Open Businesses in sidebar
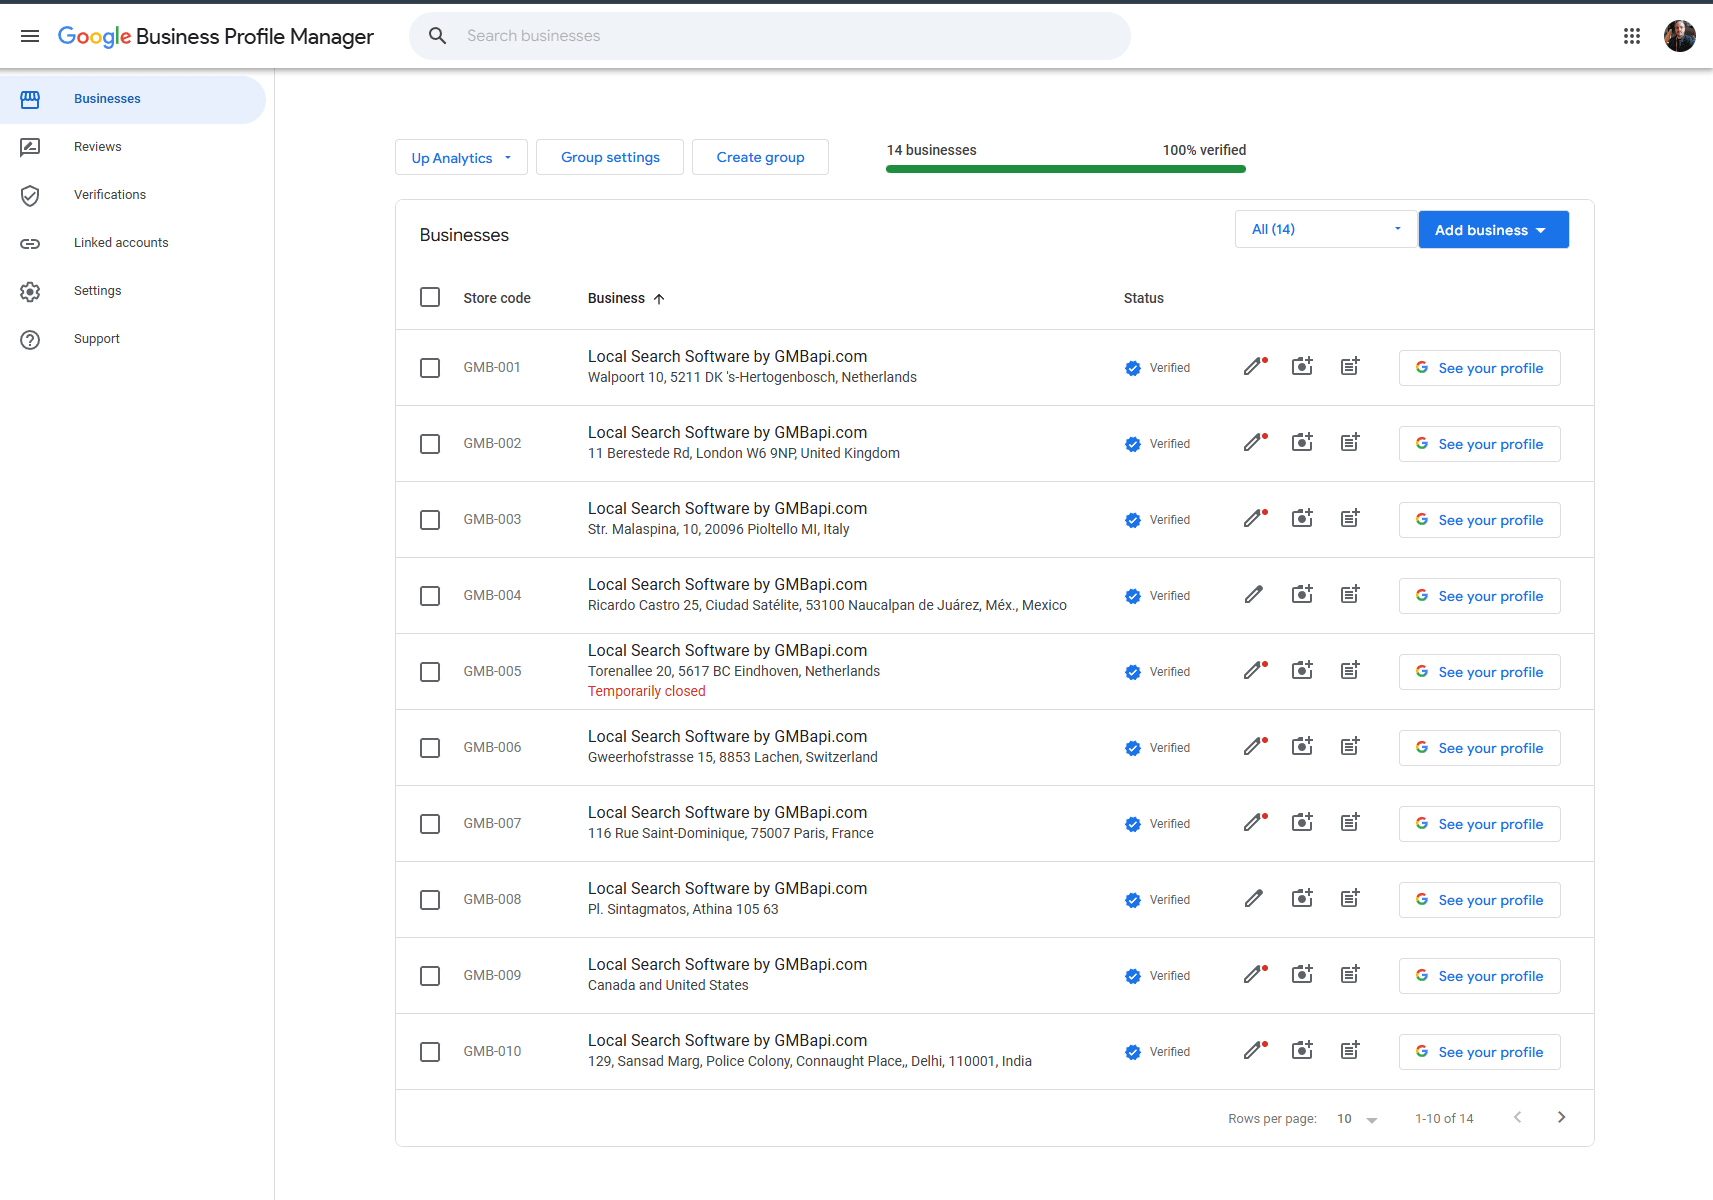Viewport: 1713px width, 1200px height. (x=133, y=99)
